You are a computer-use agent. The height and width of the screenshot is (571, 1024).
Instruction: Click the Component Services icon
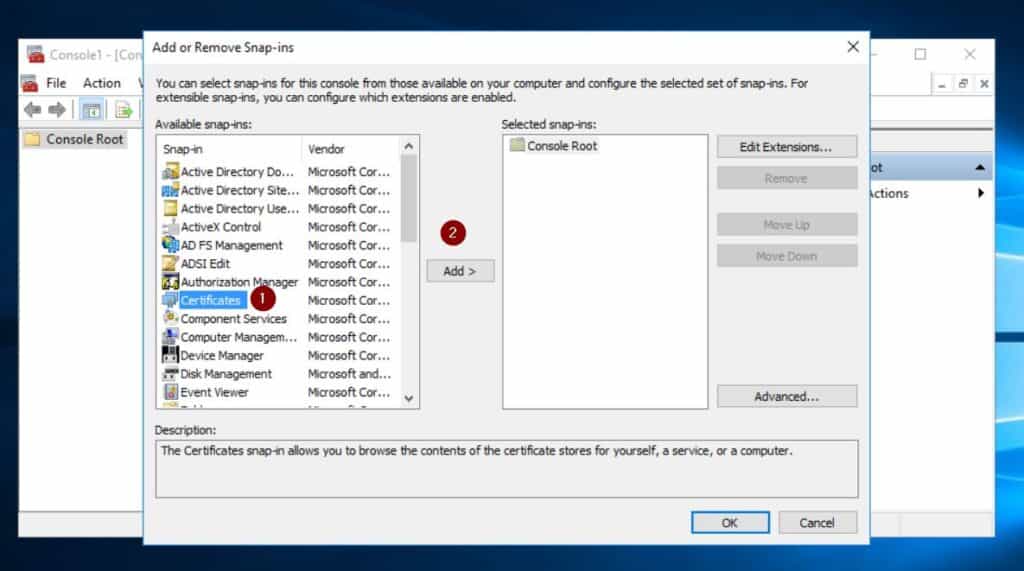click(170, 318)
